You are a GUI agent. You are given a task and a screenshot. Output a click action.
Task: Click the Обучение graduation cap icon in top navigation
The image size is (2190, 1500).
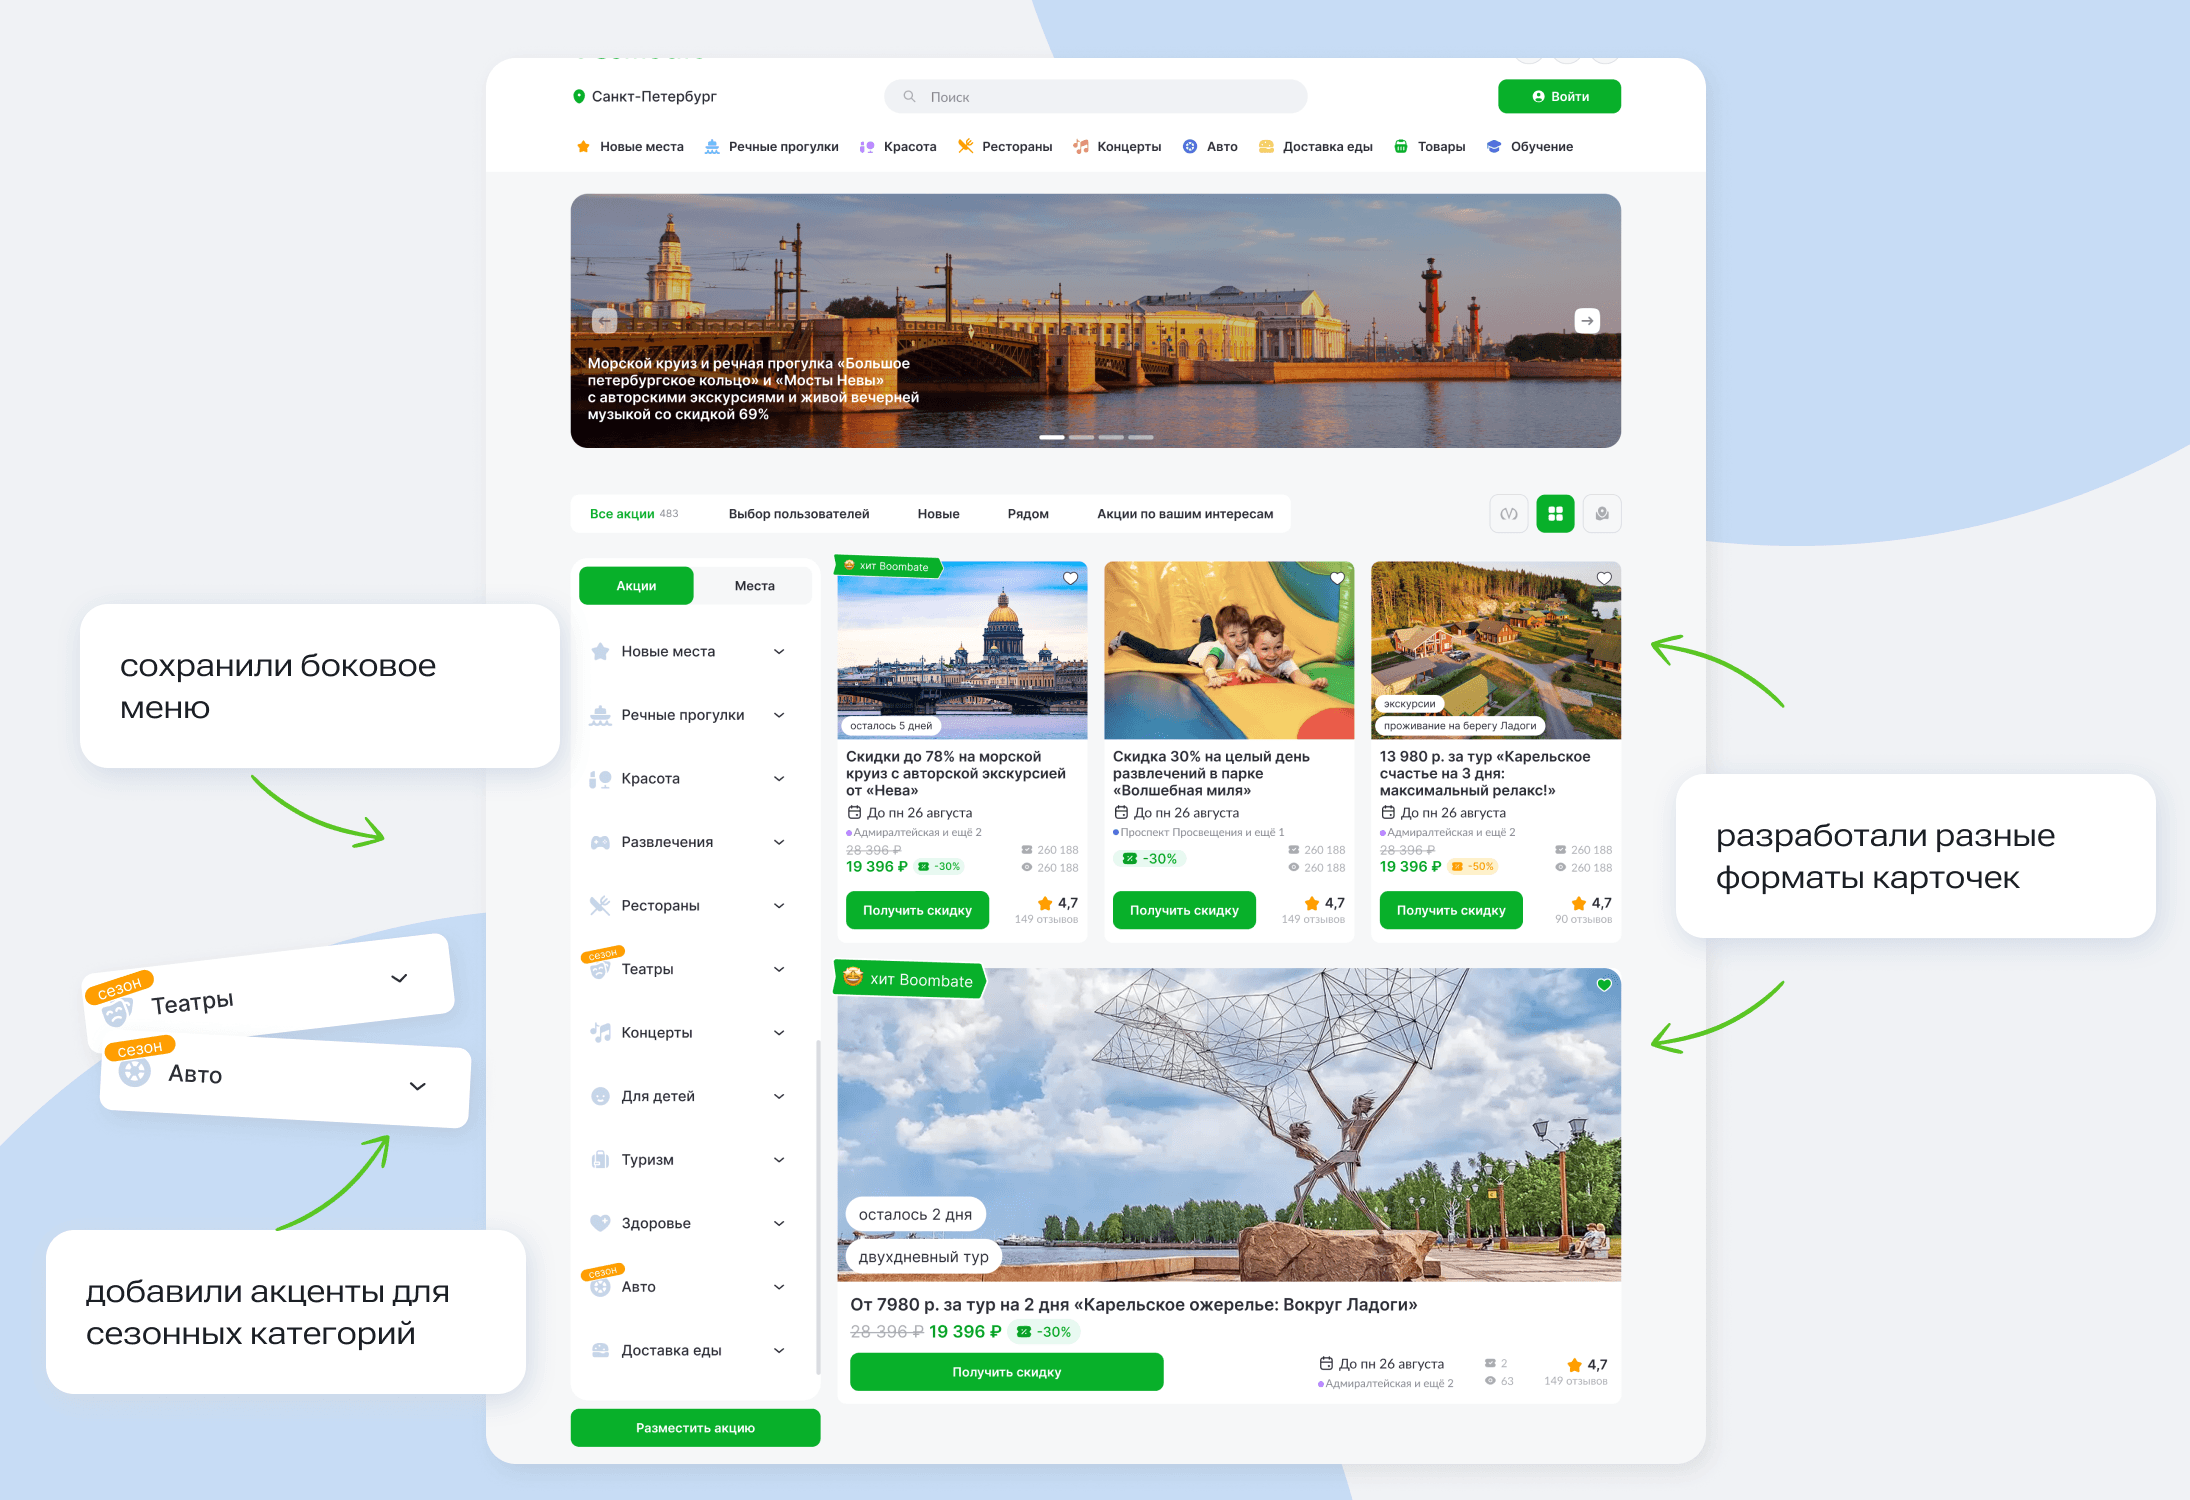(1494, 146)
